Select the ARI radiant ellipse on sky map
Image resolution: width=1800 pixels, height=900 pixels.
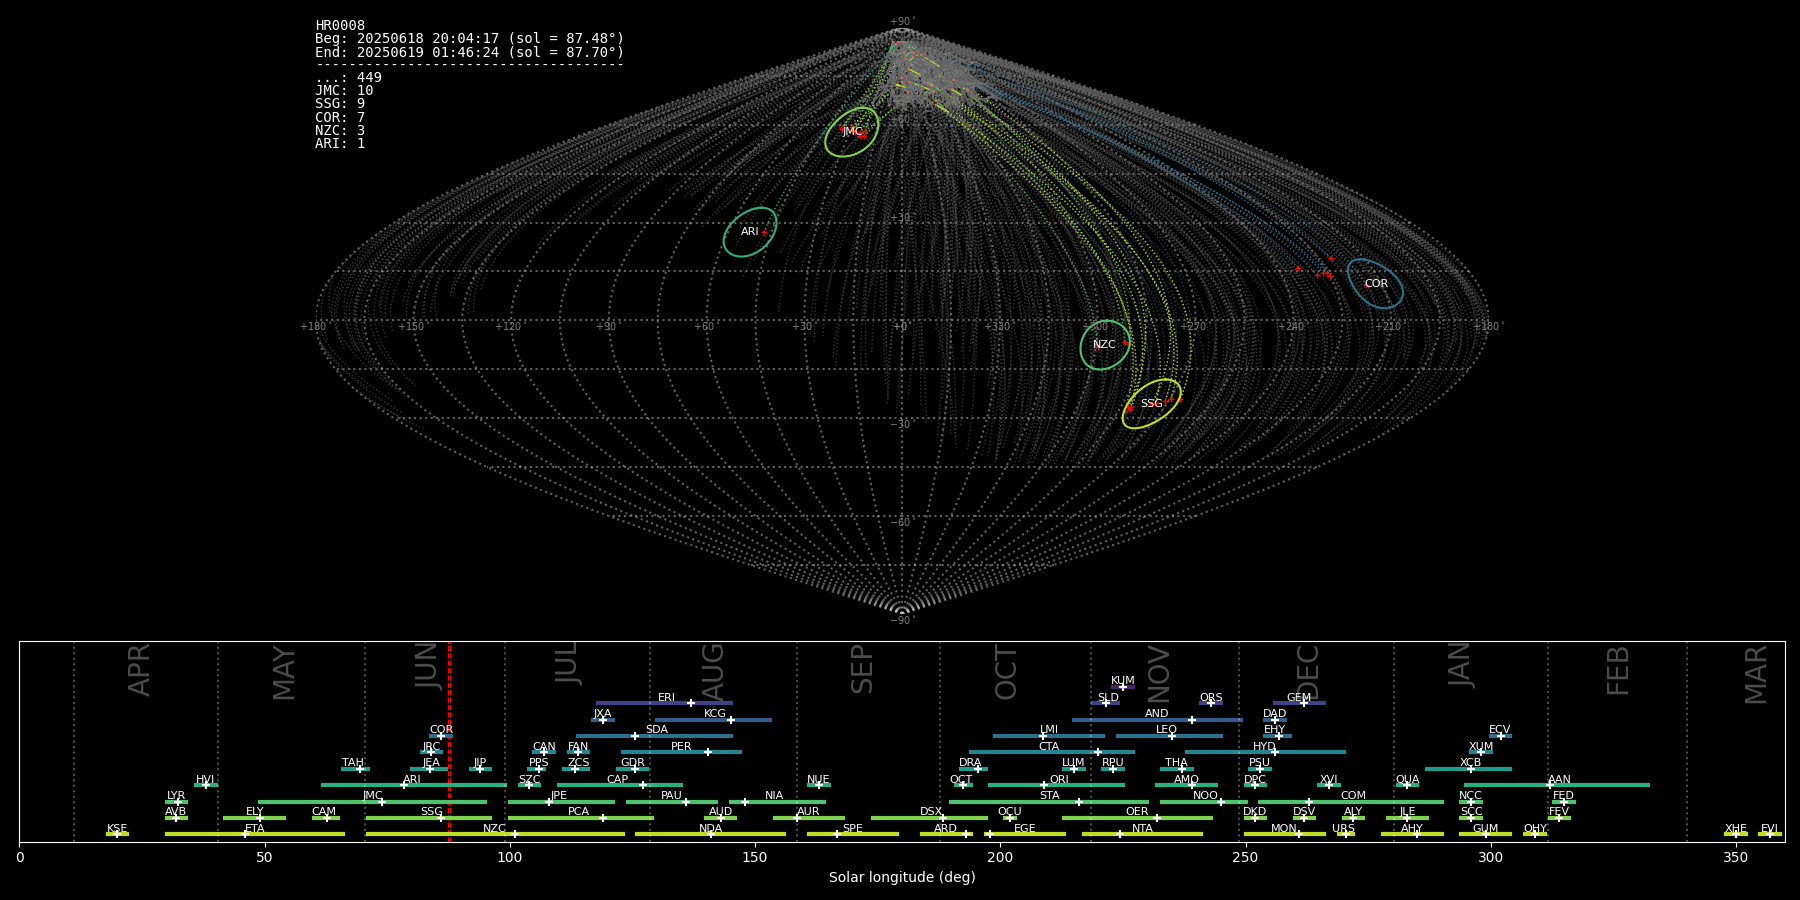click(x=750, y=232)
